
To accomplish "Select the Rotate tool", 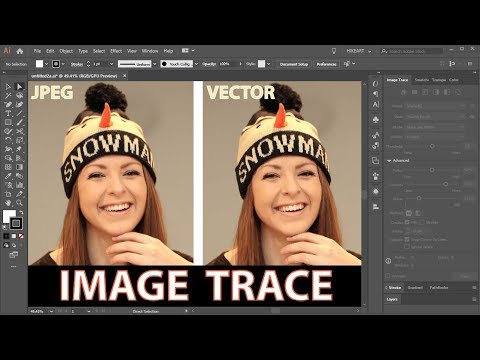I will (x=8, y=140).
